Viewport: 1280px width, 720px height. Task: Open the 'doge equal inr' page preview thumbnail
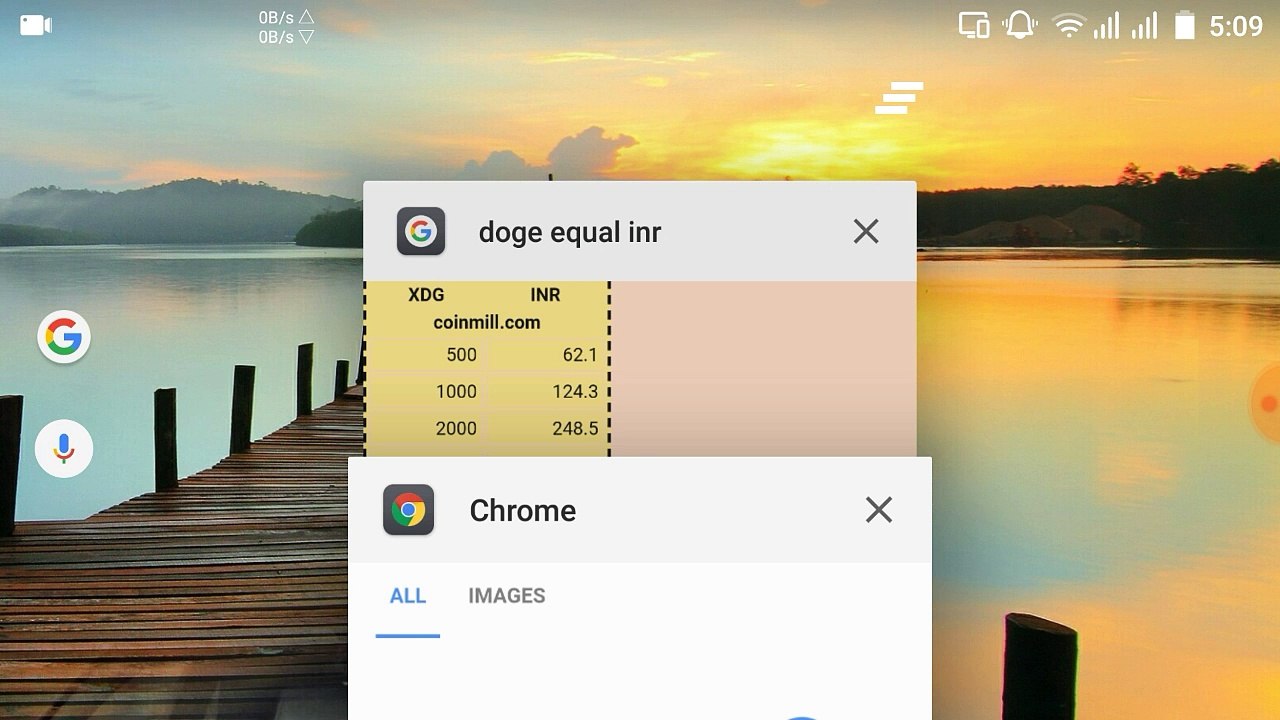pos(640,369)
